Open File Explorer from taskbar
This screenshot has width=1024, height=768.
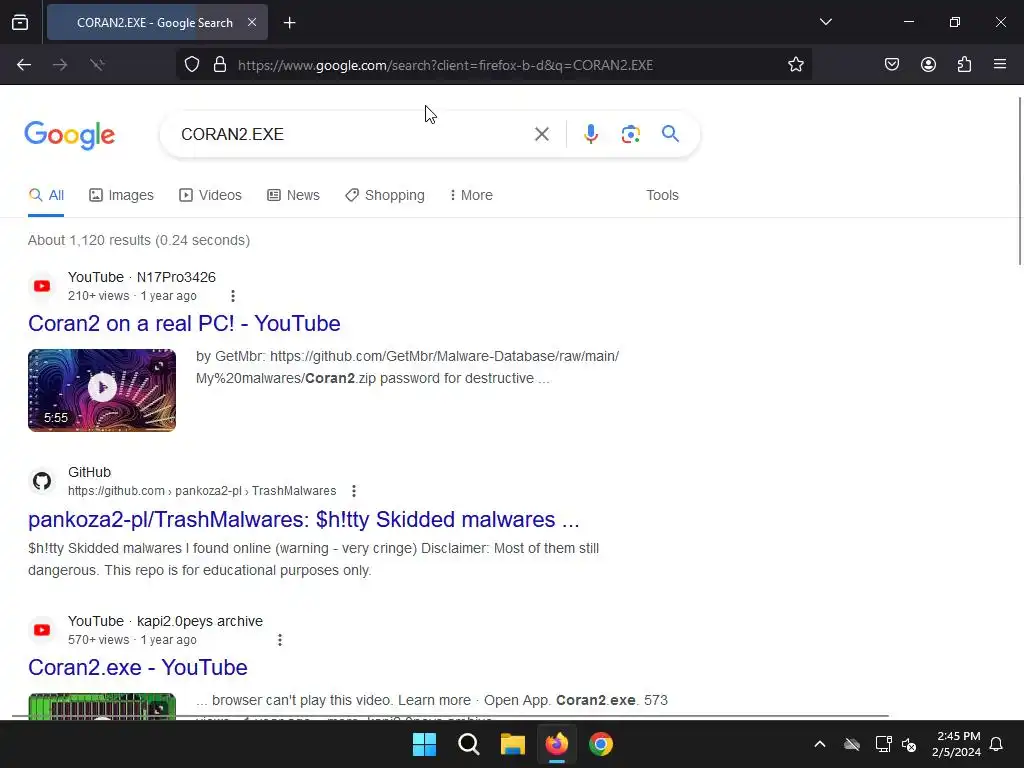(x=513, y=744)
